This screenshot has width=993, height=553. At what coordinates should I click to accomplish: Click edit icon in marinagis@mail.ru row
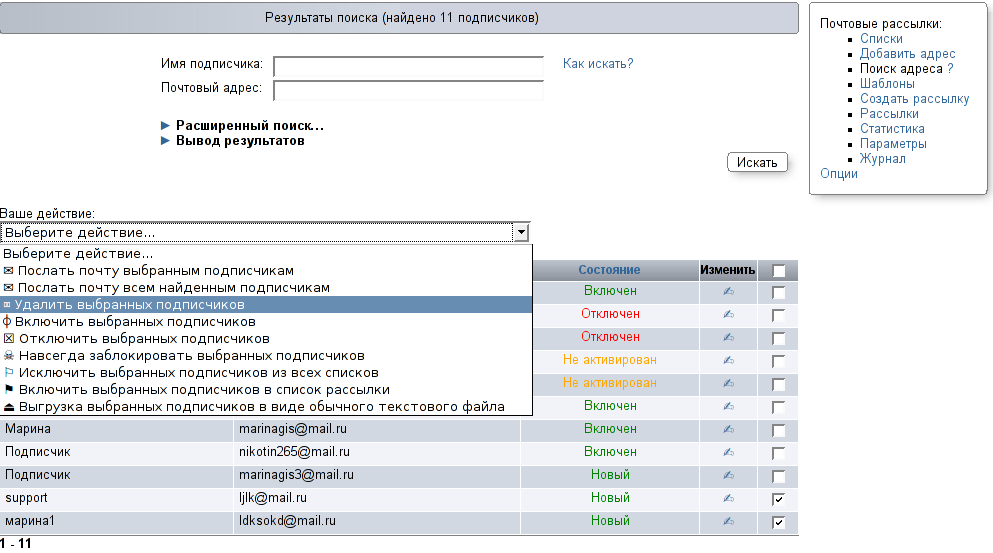click(728, 429)
